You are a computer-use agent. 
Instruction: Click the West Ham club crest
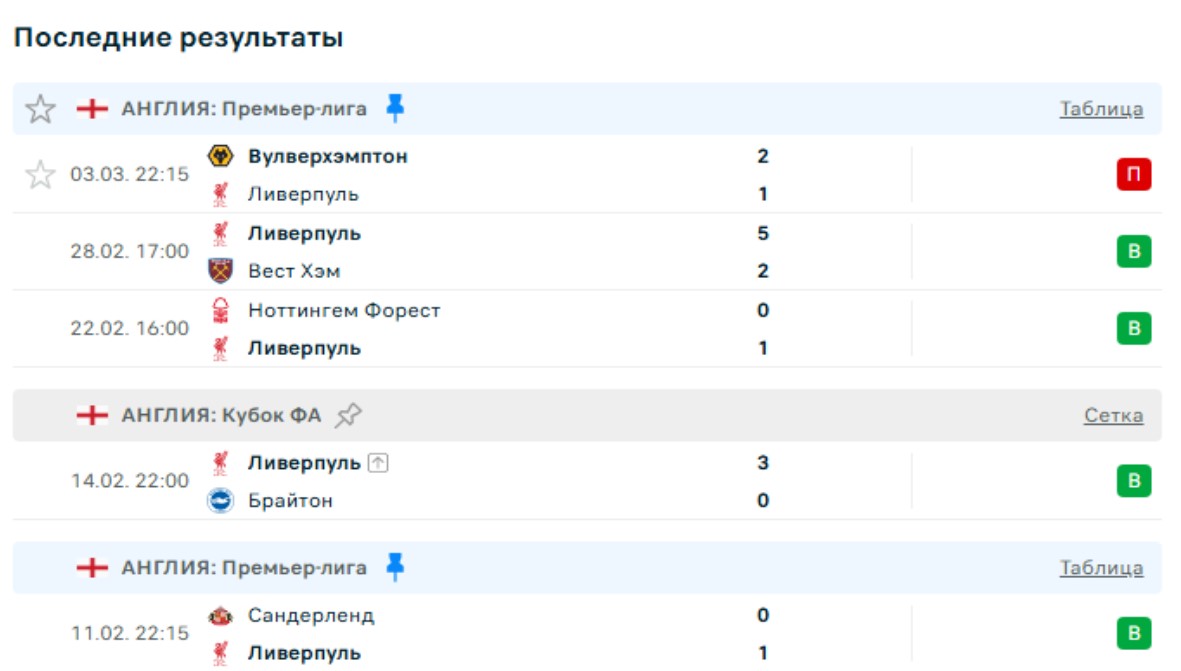(x=220, y=271)
